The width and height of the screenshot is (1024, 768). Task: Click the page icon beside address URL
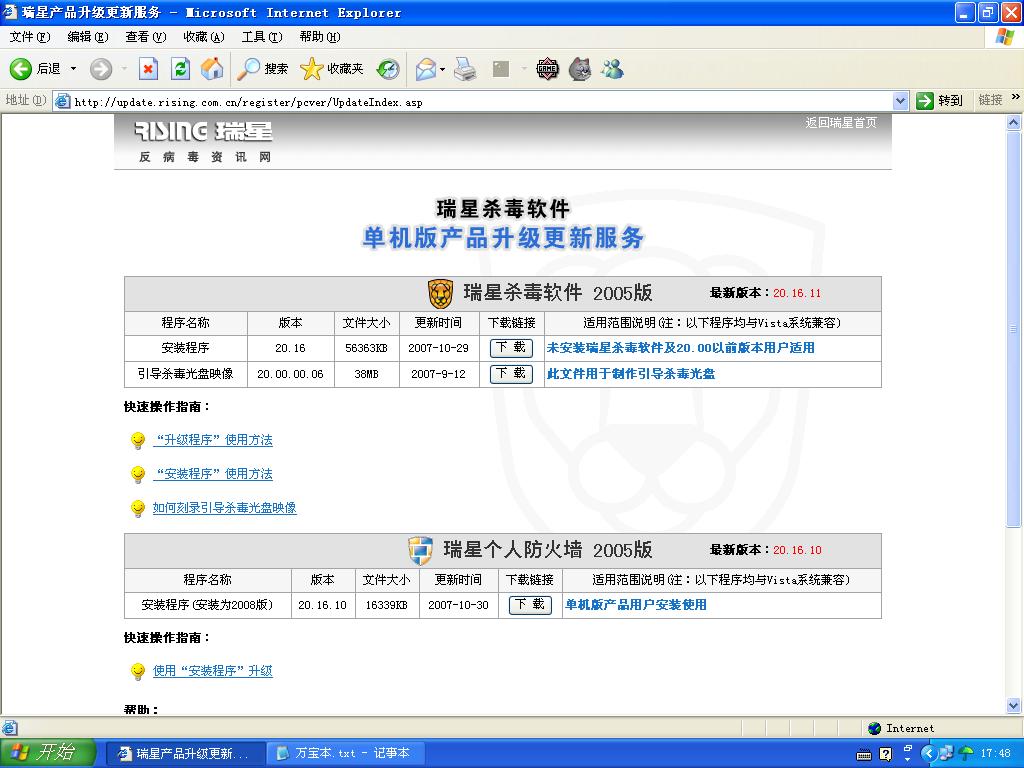pos(62,101)
